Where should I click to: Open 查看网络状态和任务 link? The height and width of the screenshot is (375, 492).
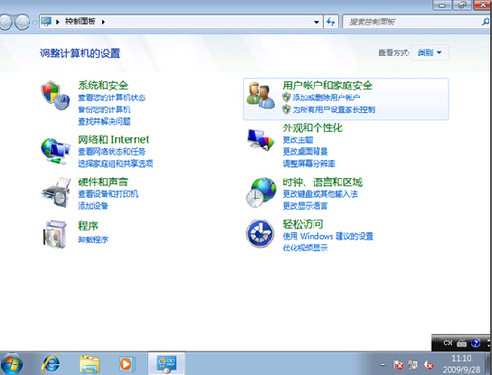point(112,152)
